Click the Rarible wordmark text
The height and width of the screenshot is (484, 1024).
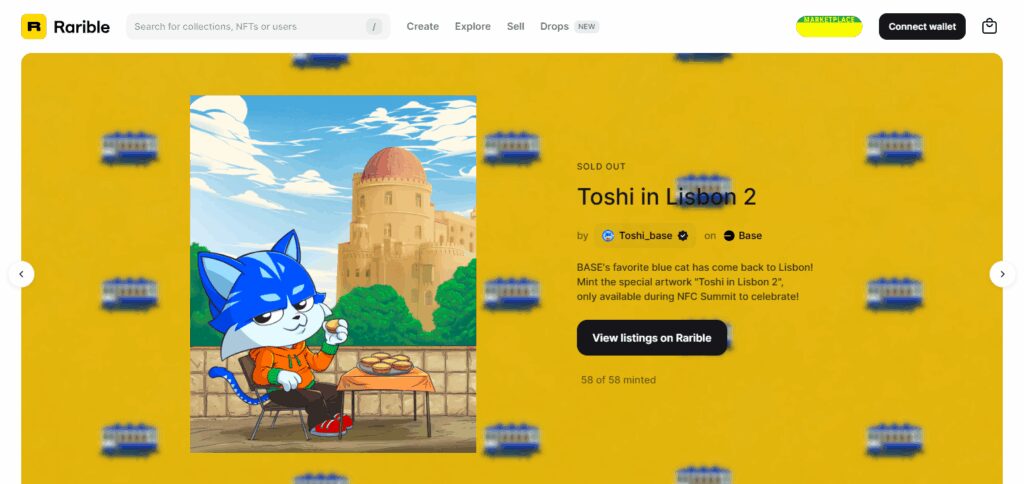82,27
